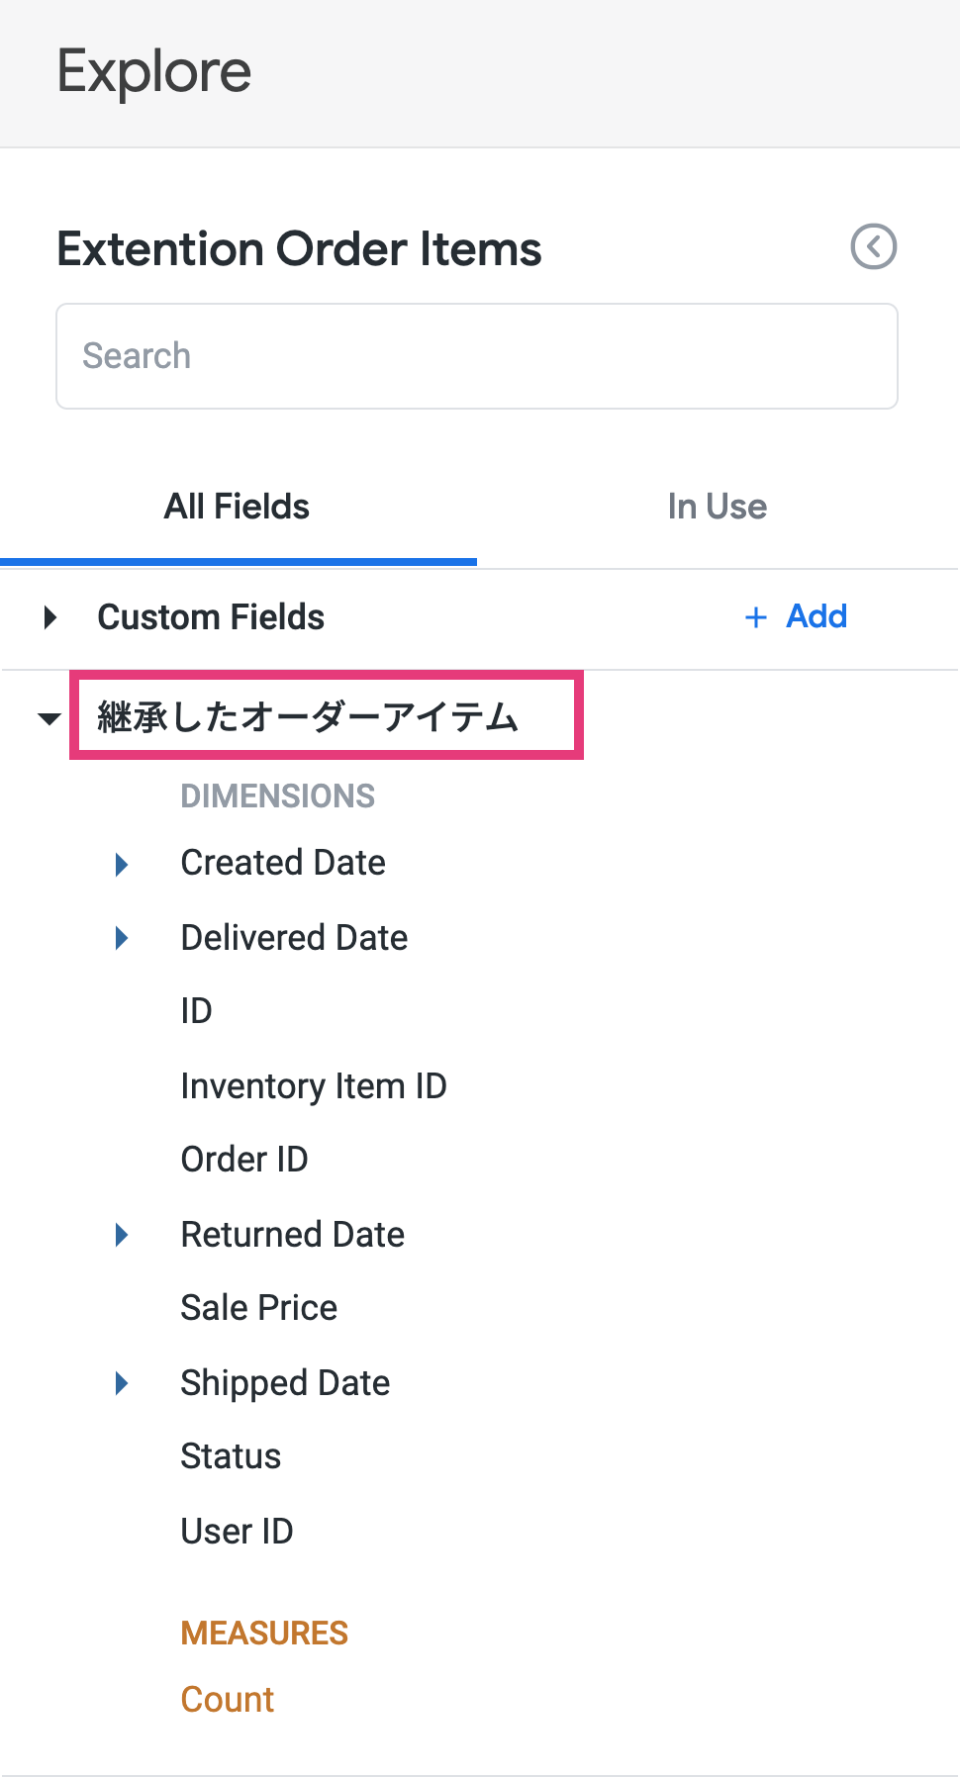Add a new custom field
The width and height of the screenshot is (960, 1777).
[x=796, y=616]
